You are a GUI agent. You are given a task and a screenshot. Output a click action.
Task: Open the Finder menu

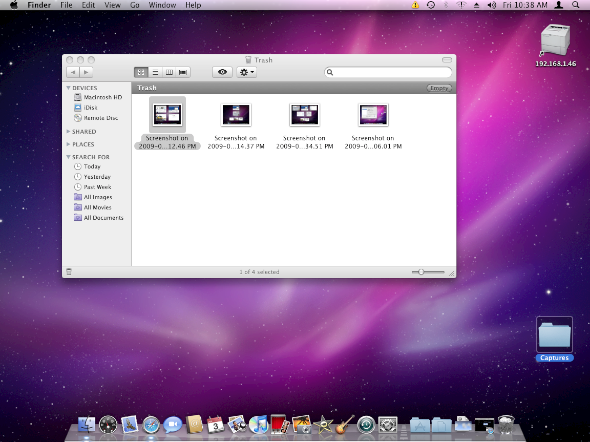39,5
